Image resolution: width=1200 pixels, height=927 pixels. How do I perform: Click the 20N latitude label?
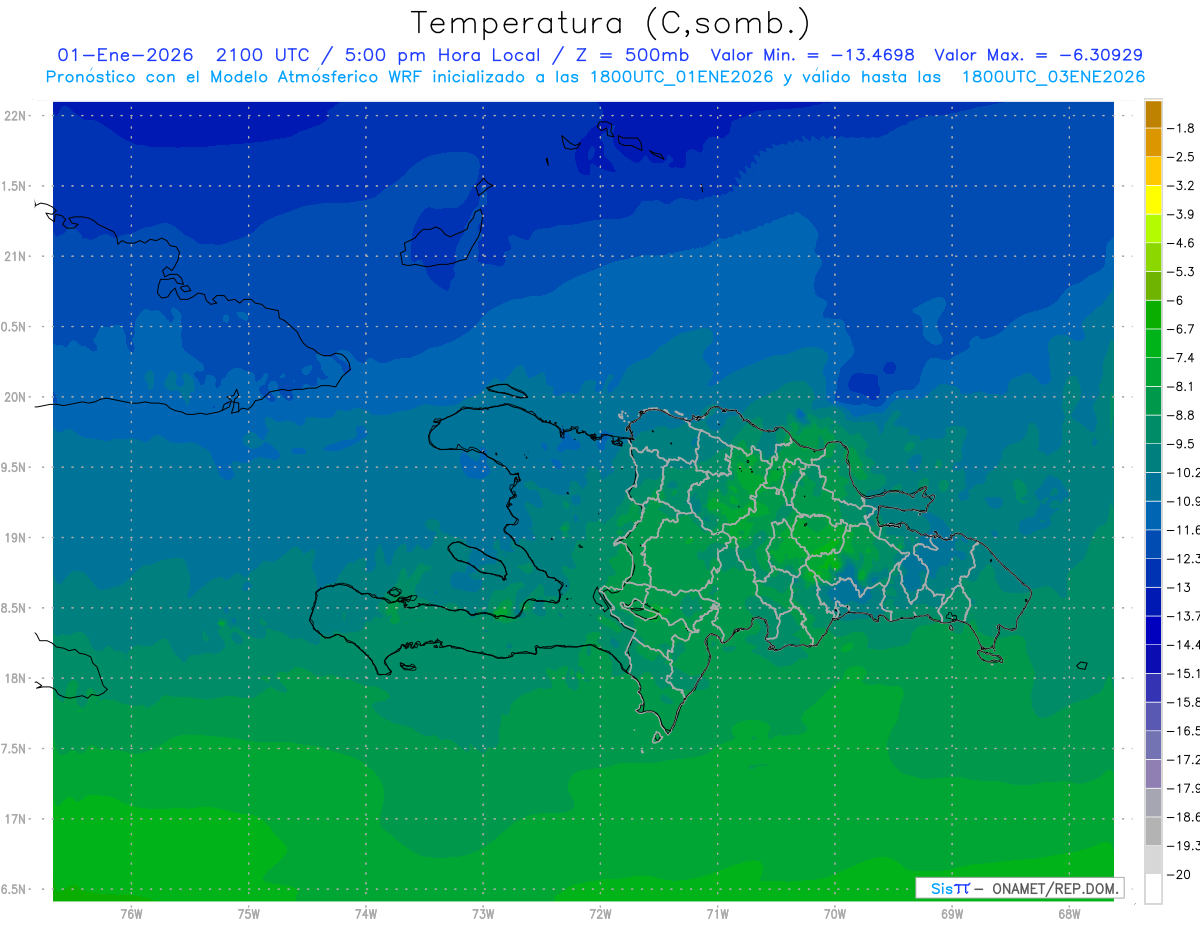click(x=16, y=398)
